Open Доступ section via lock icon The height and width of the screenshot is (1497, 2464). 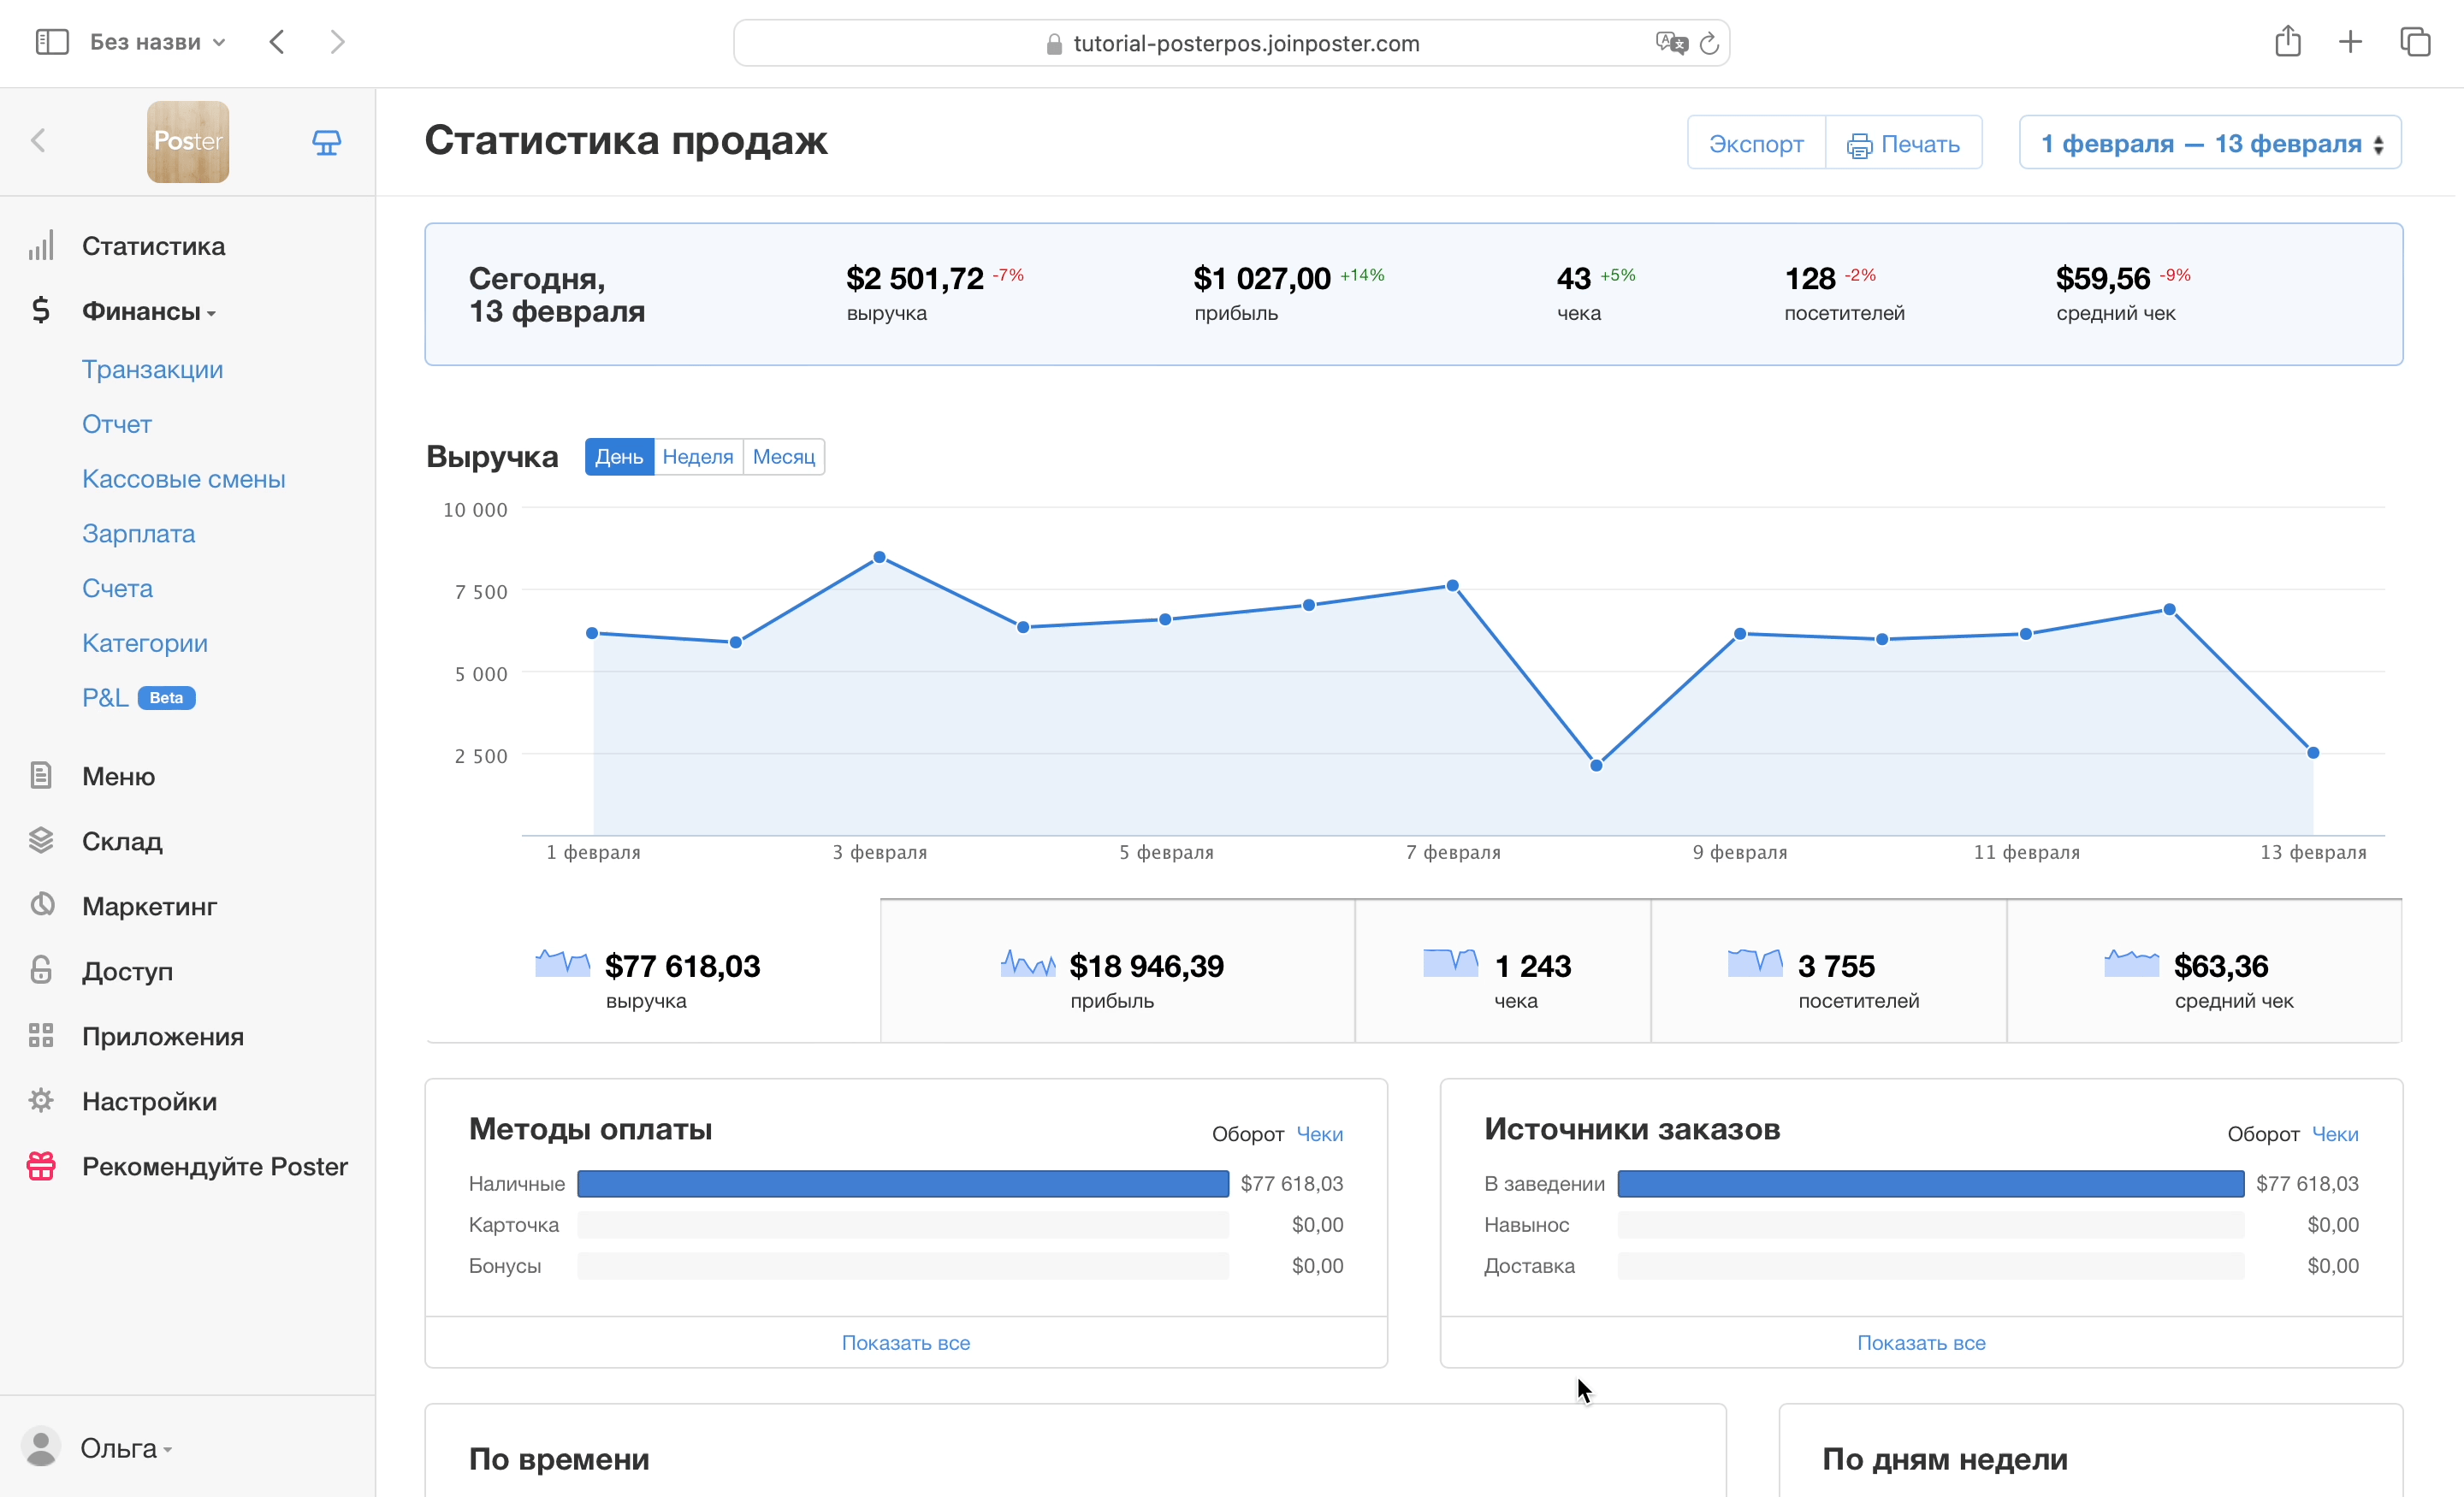pos(41,970)
